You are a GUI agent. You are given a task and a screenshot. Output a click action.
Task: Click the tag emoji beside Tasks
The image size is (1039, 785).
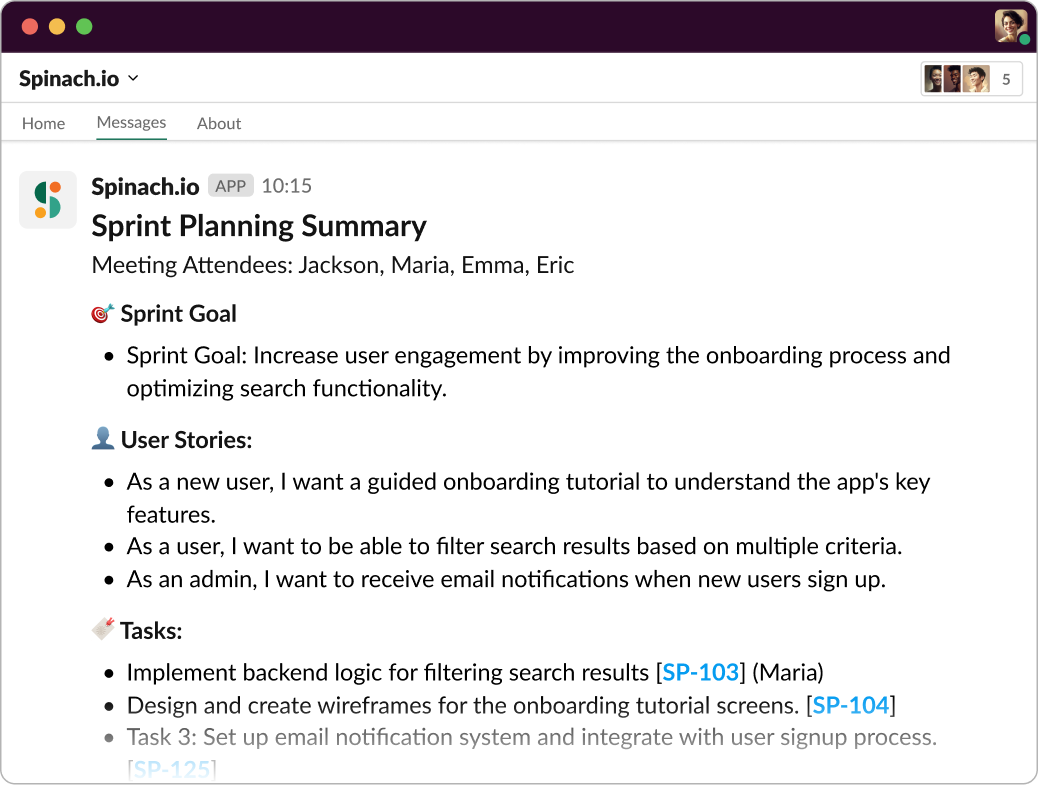103,629
